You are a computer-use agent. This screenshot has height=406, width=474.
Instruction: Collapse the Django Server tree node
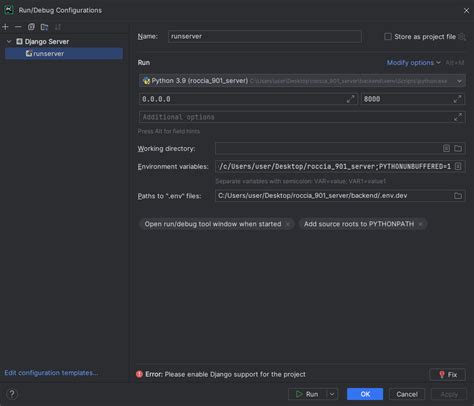tap(9, 41)
